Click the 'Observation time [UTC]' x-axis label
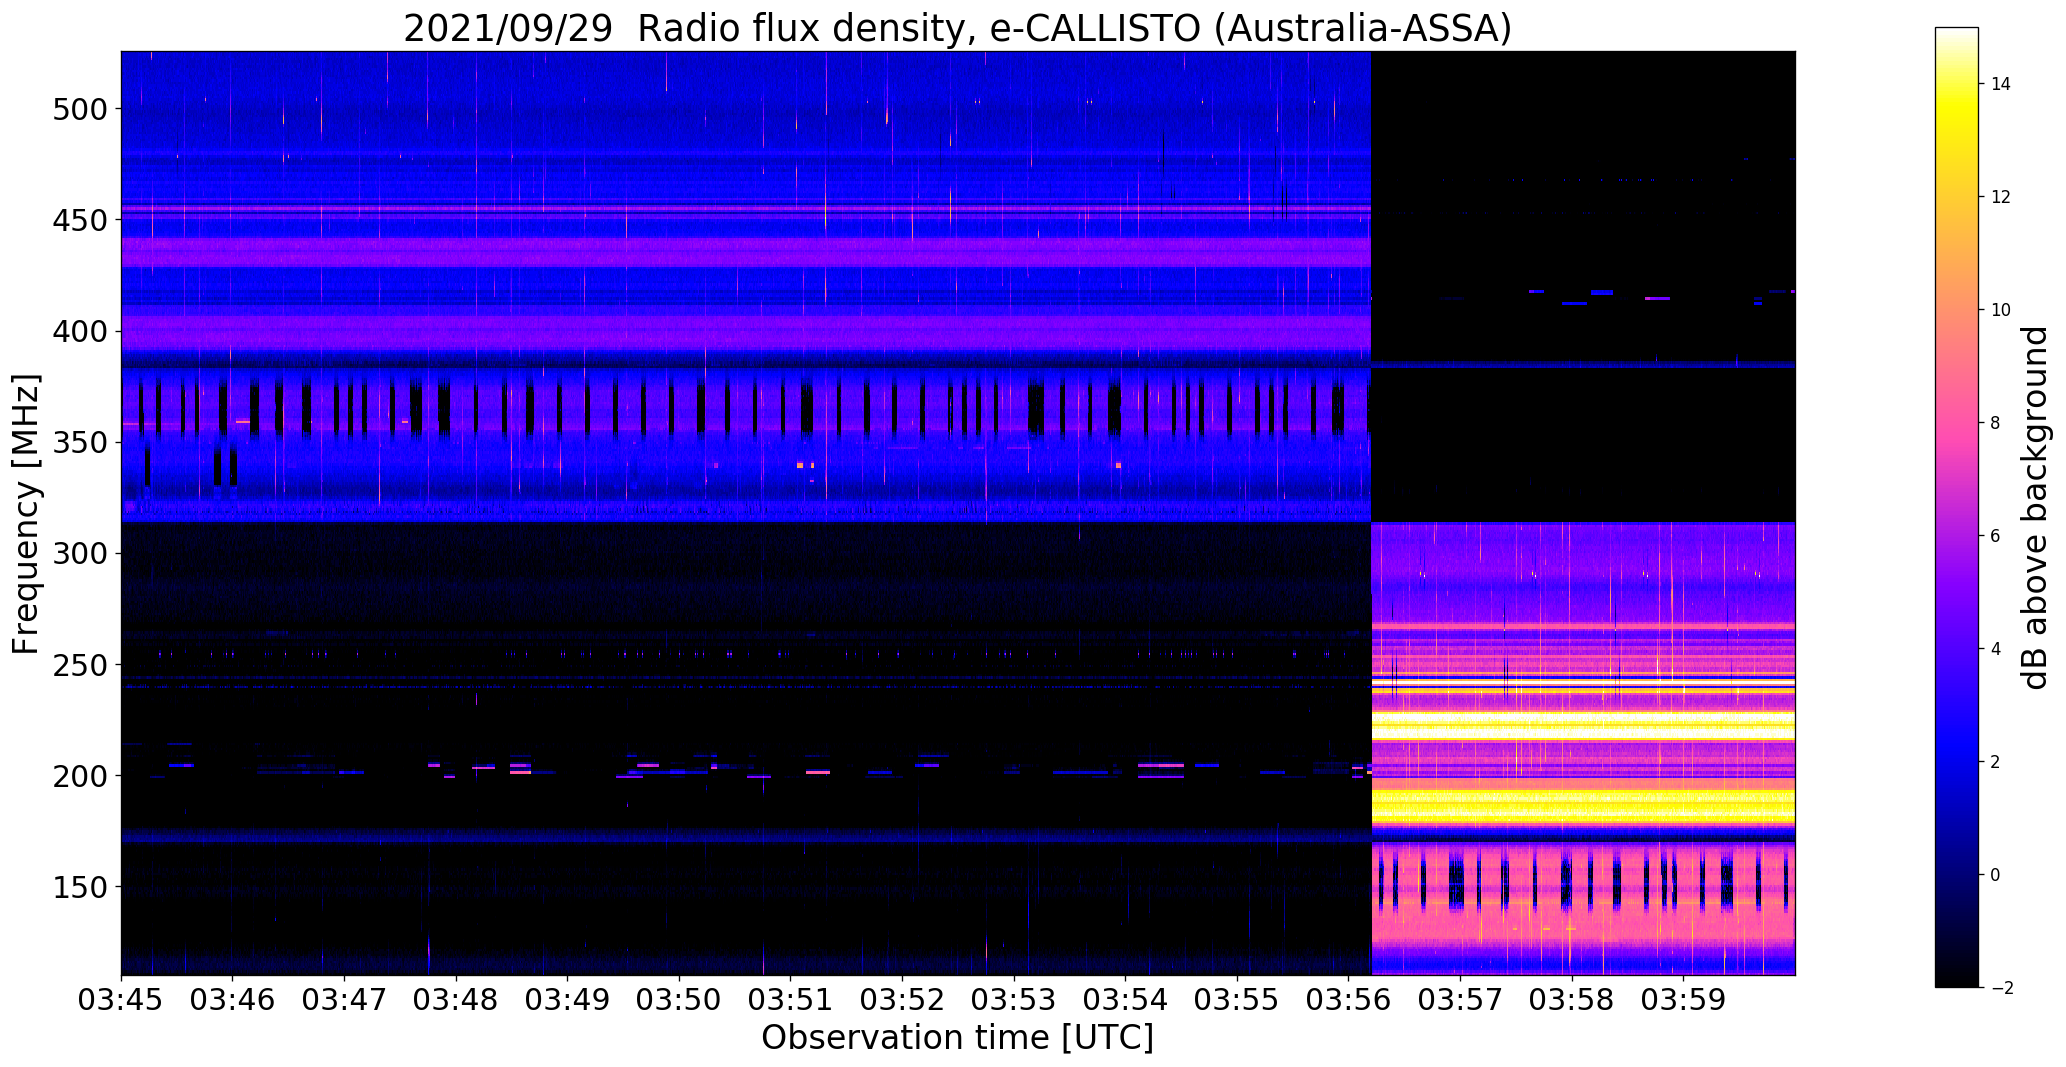Screen dimensions: 2066x1067 [x=957, y=1038]
